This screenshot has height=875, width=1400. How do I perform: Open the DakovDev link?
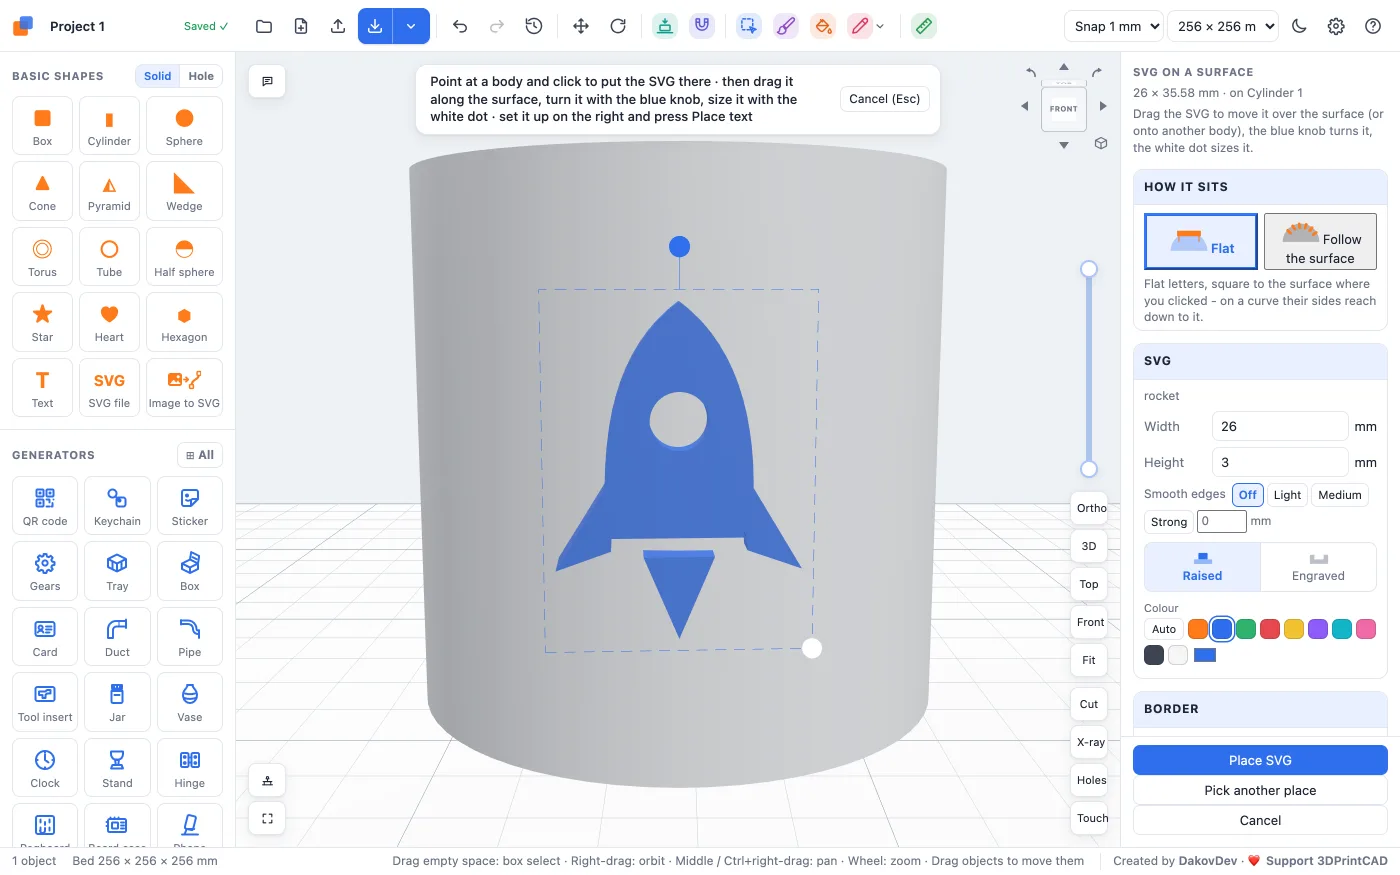pyautogui.click(x=1208, y=861)
